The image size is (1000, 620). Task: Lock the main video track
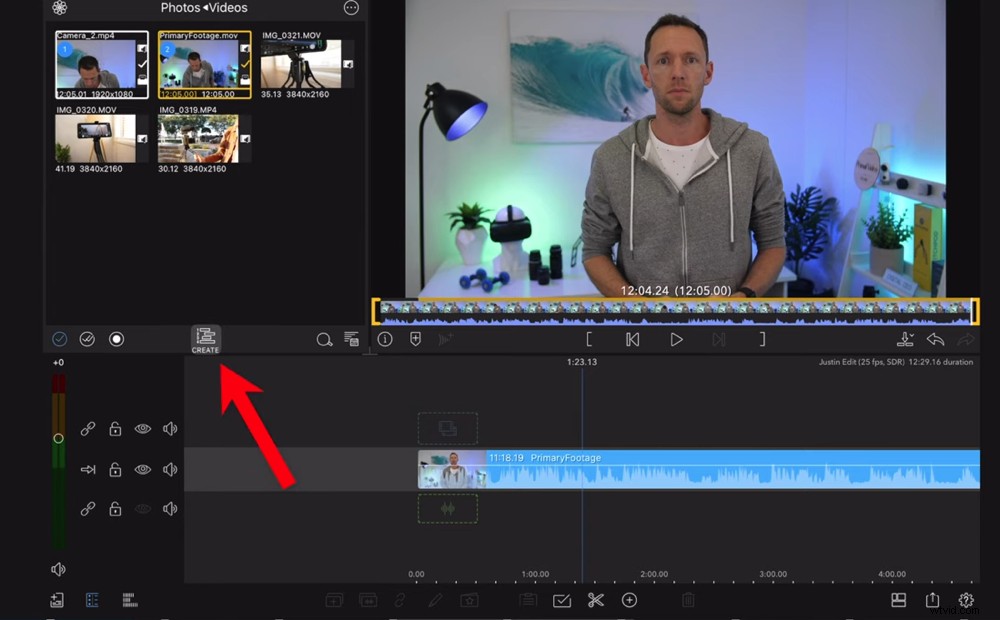[x=115, y=469]
